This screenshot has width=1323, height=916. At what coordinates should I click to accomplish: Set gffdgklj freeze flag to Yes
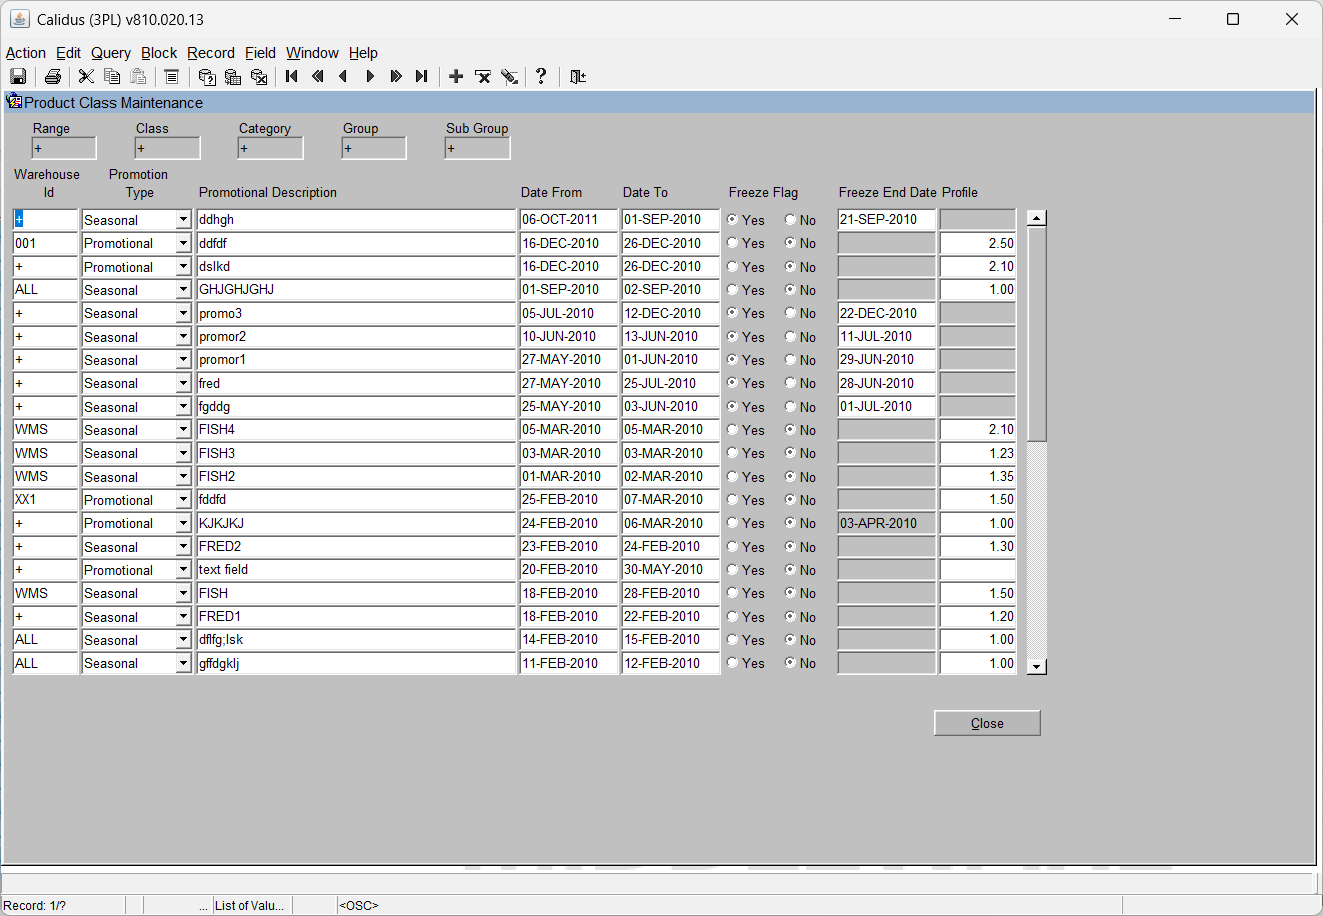point(733,663)
